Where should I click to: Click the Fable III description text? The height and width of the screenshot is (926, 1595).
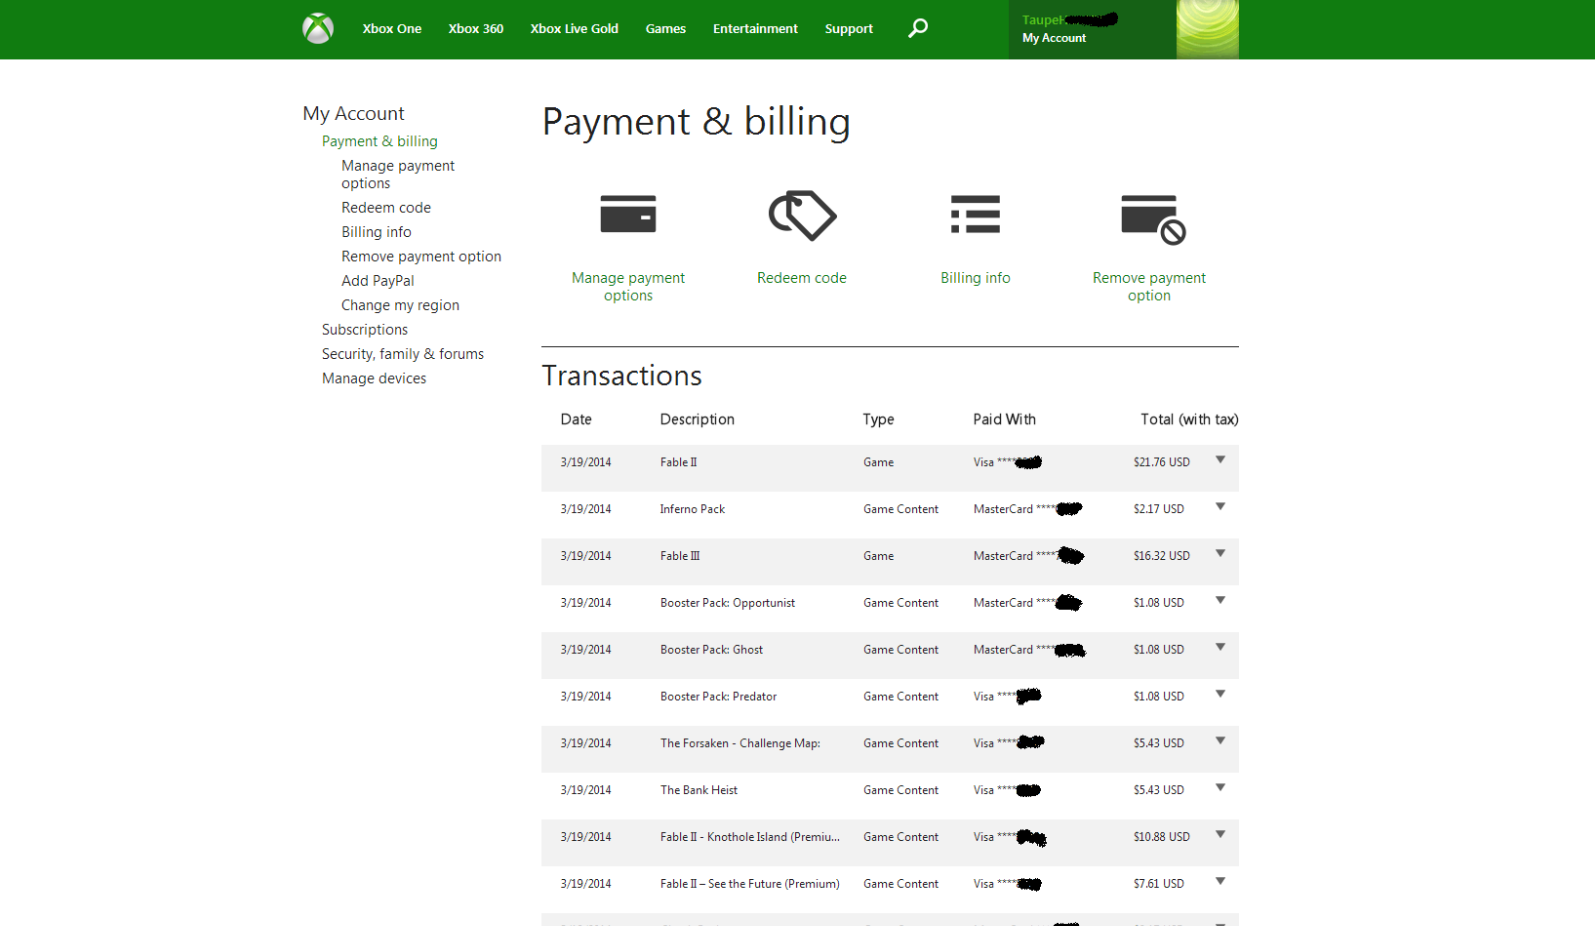[680, 556]
